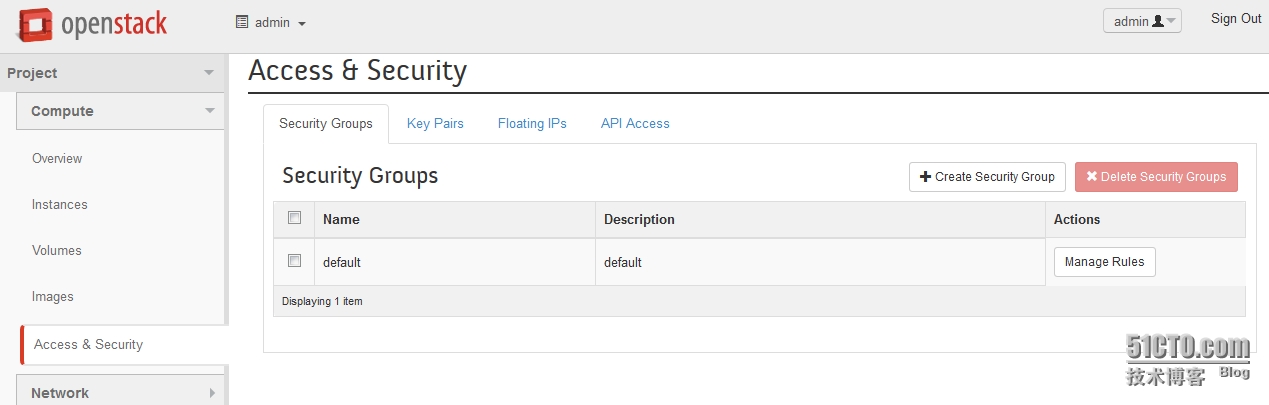Click the Sign Out link
This screenshot has height=405, width=1269.
tap(1236, 19)
